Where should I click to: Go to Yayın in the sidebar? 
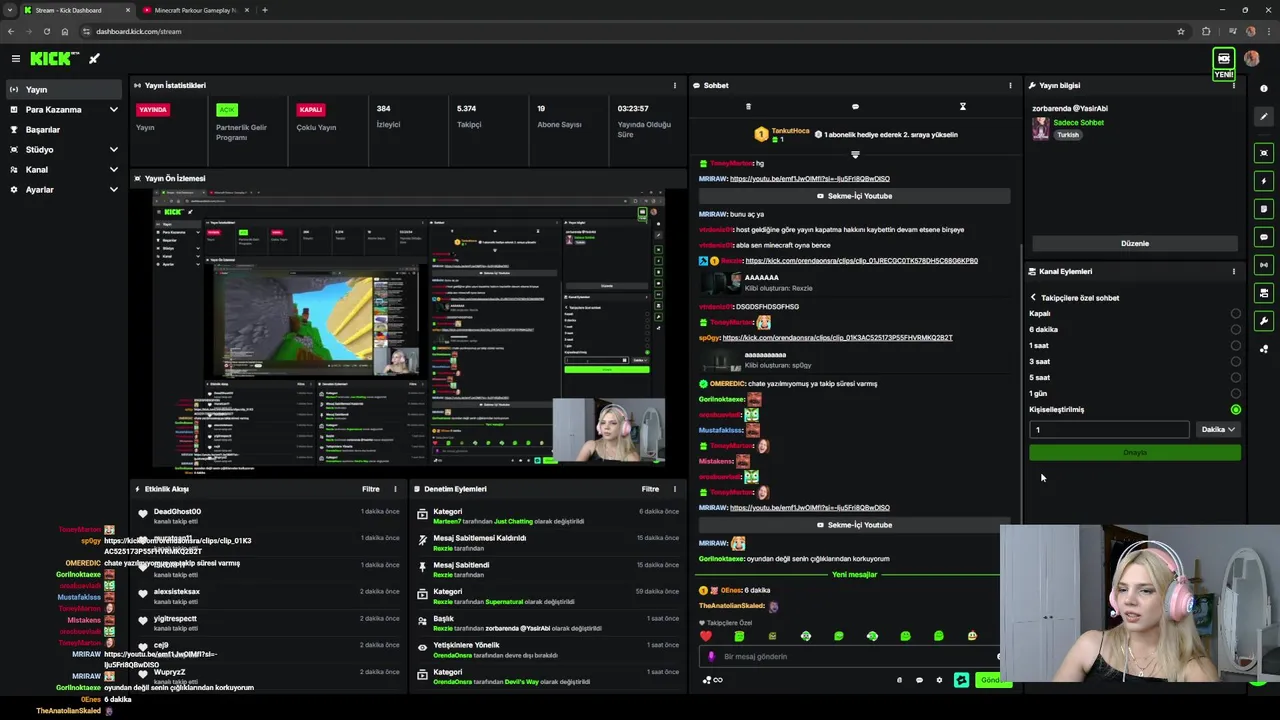click(x=64, y=89)
